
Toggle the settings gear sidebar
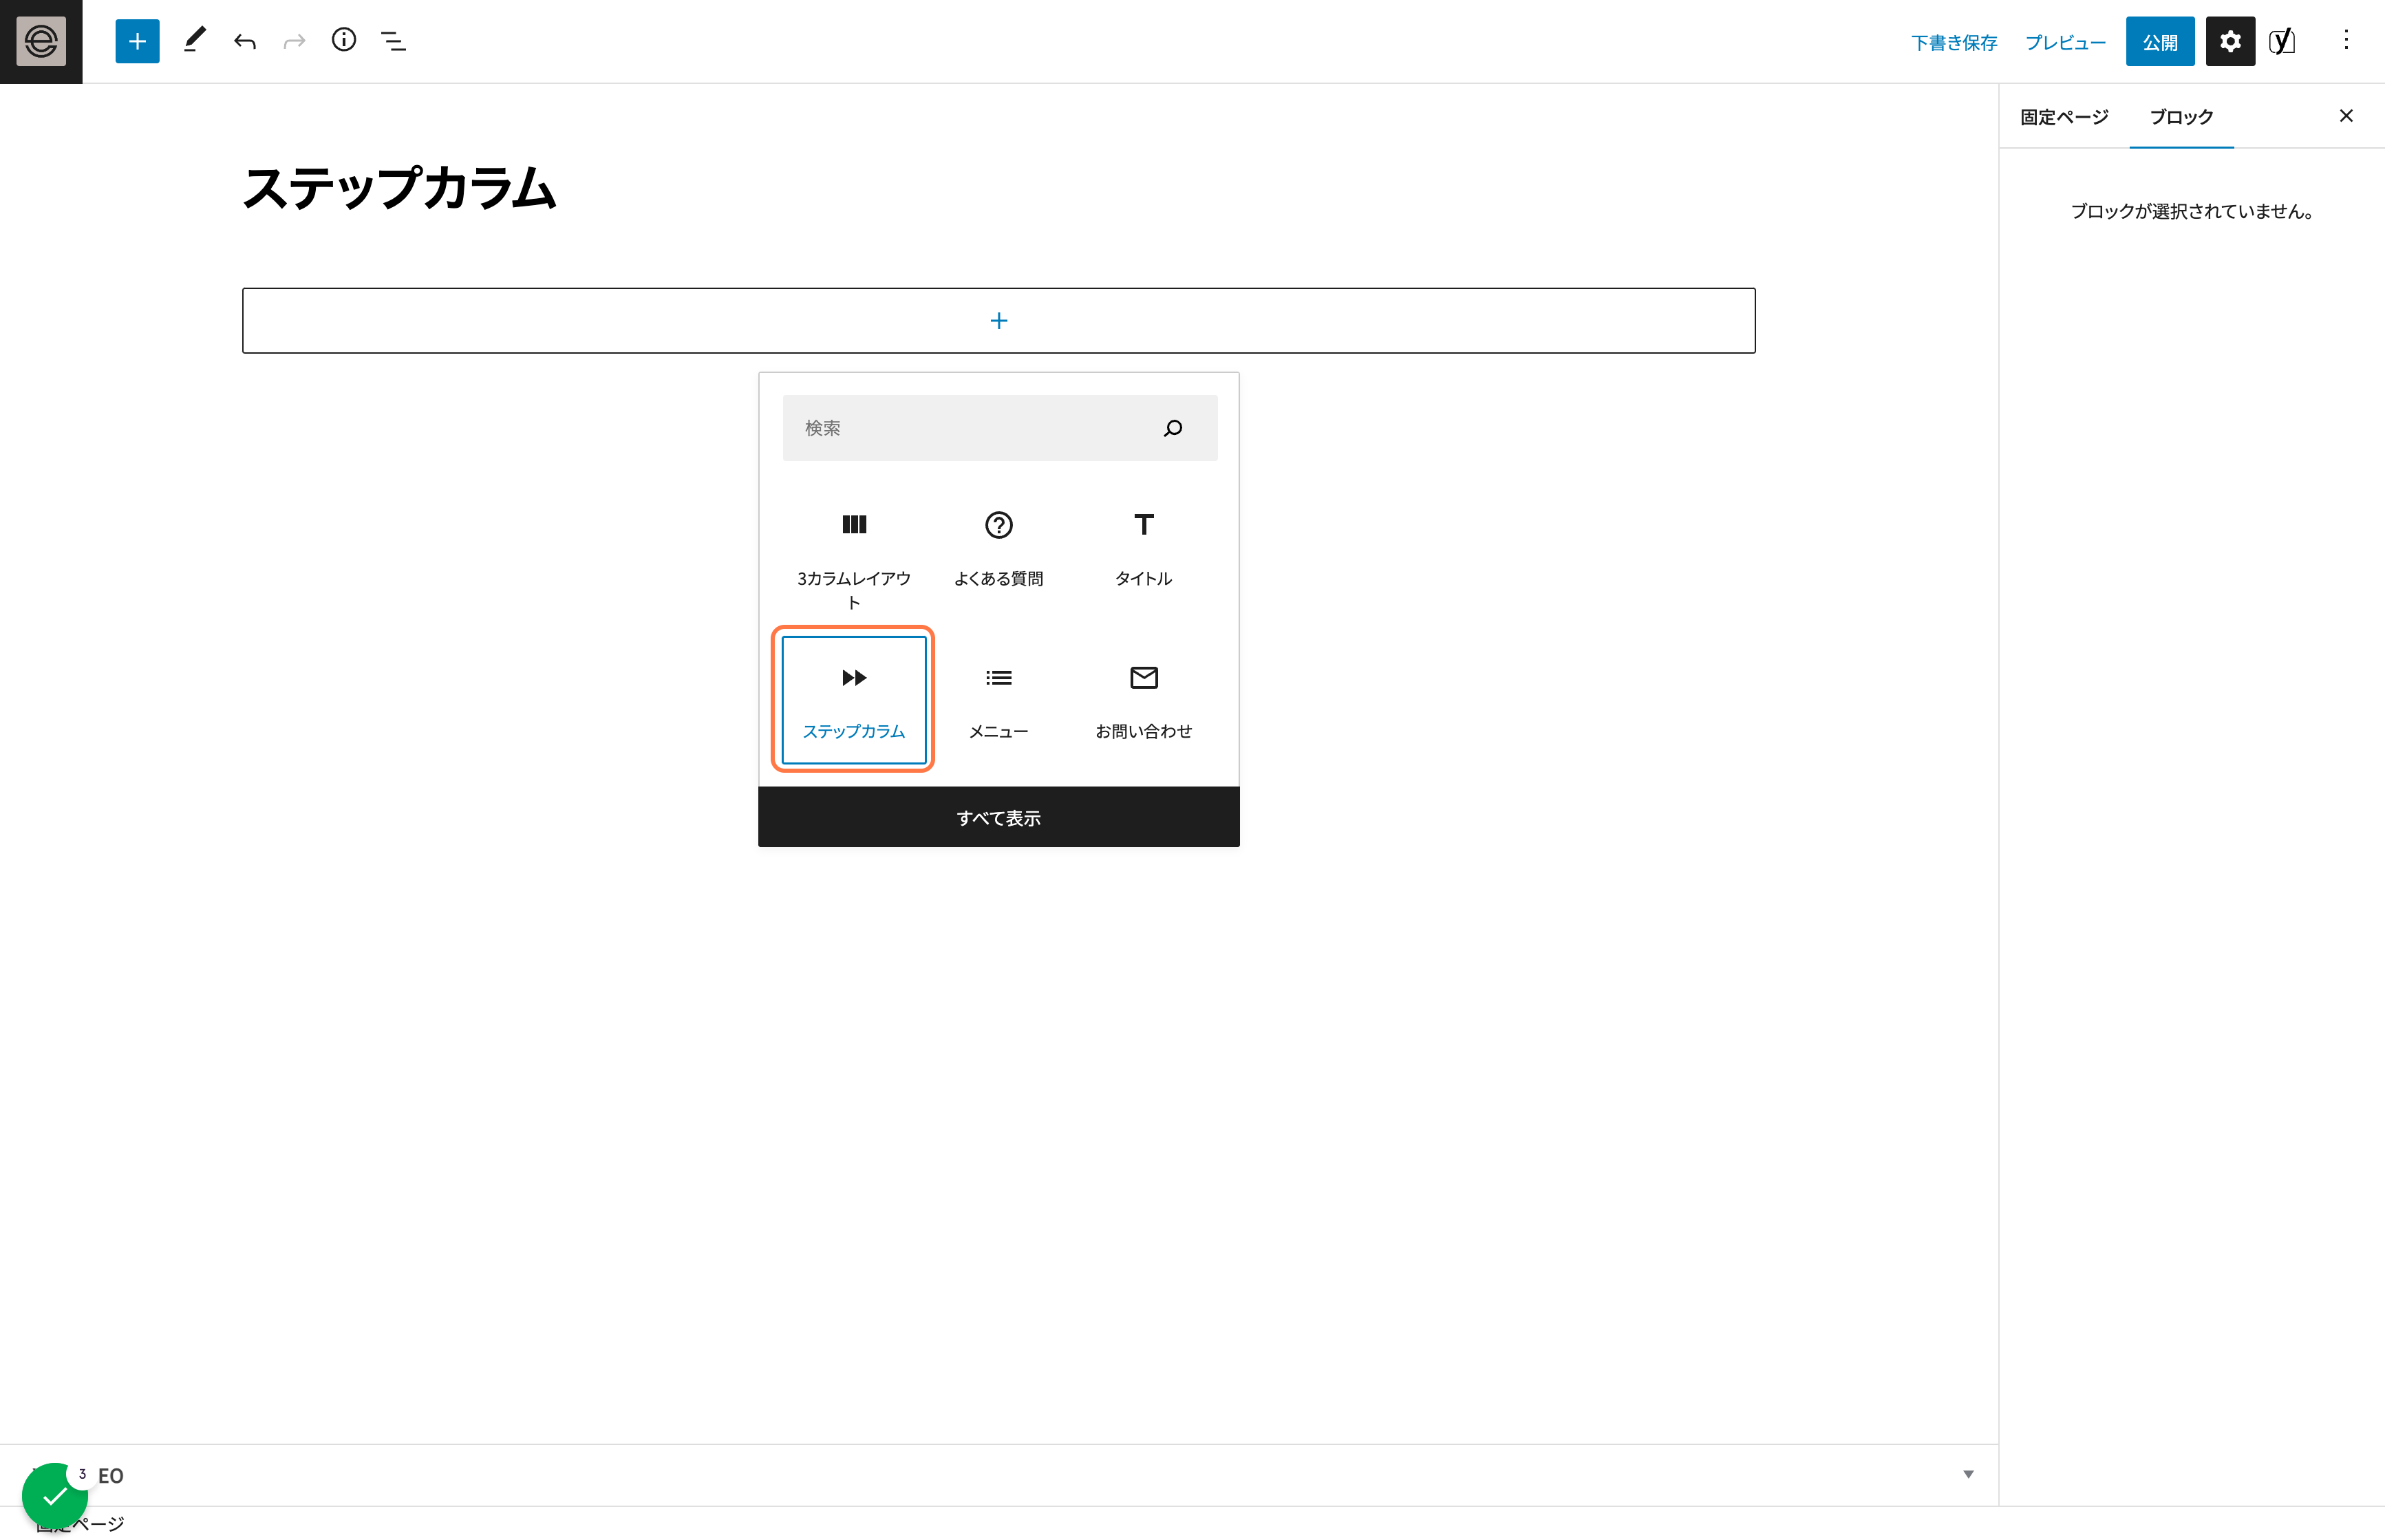tap(2230, 41)
